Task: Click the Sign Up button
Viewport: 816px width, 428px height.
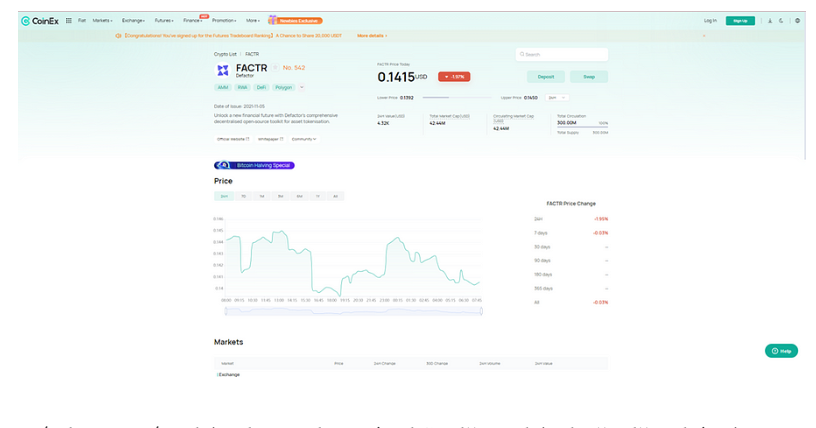Action: 740,21
